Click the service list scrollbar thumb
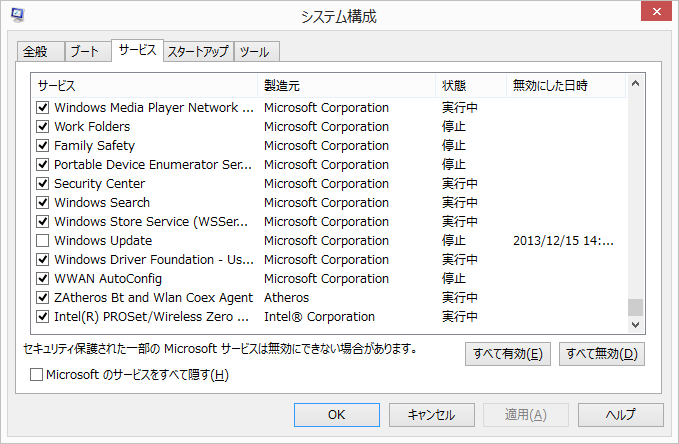 tap(635, 308)
